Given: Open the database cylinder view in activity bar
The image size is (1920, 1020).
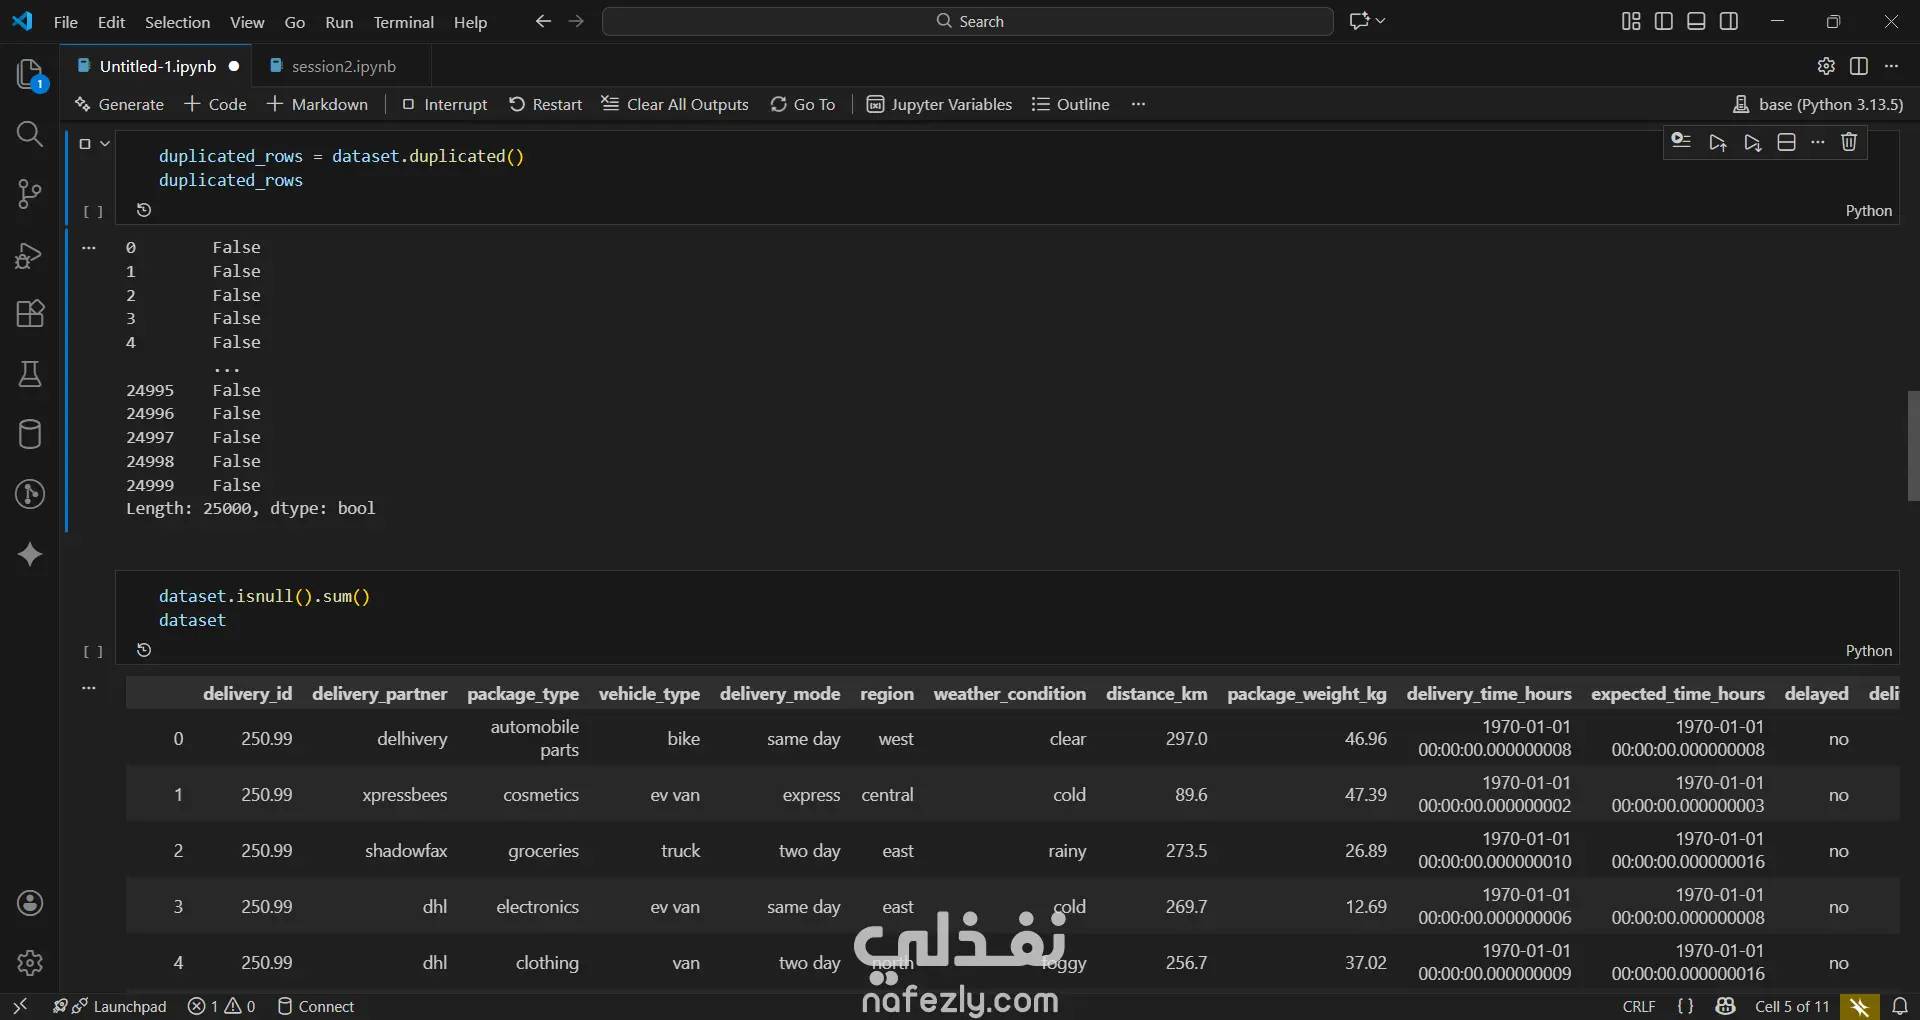Looking at the screenshot, I should [x=30, y=434].
